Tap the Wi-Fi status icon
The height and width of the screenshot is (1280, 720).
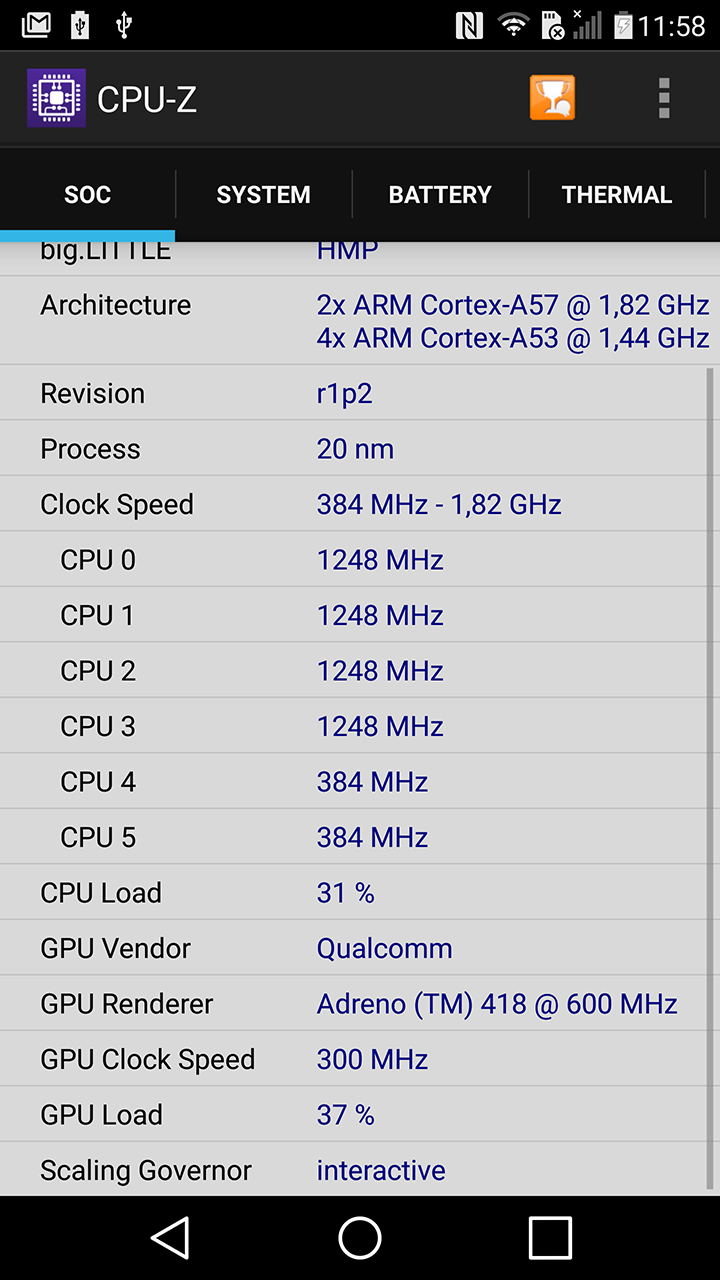pos(514,25)
